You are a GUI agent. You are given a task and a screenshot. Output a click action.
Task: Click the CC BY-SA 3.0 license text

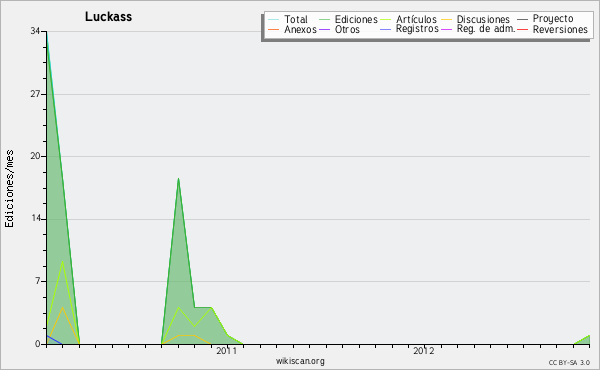point(569,362)
